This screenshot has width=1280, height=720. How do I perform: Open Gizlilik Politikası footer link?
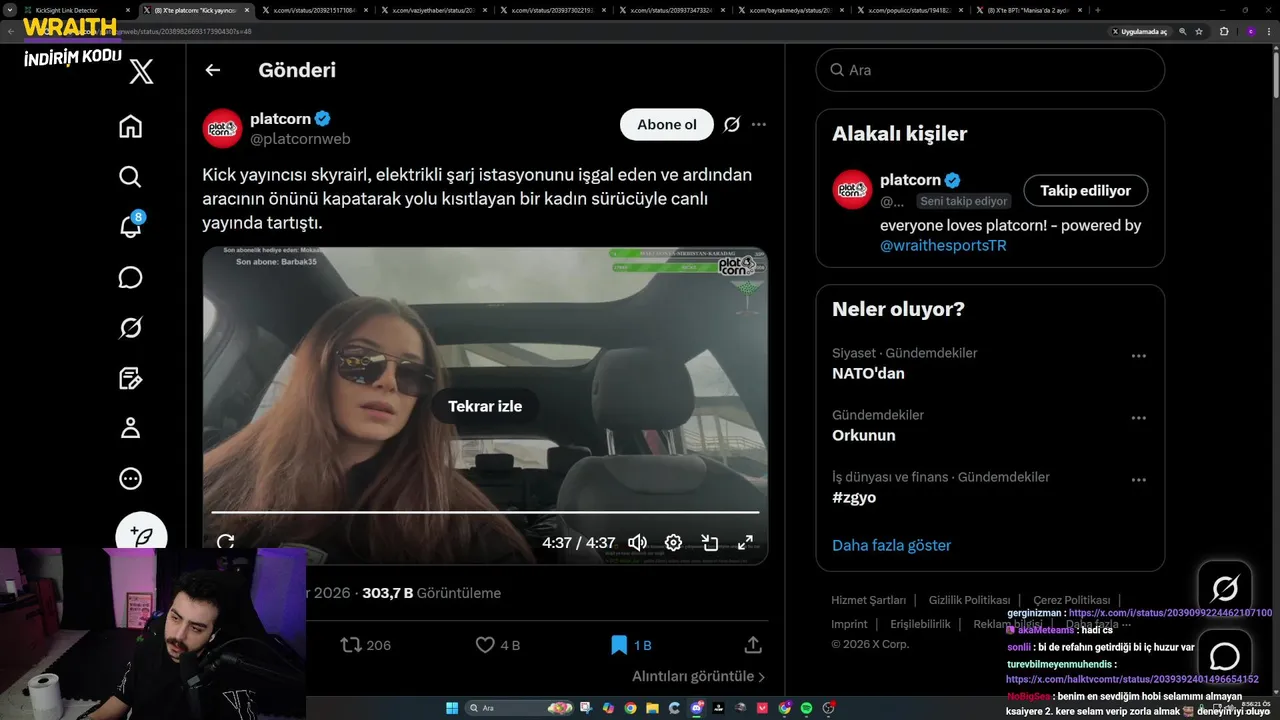point(969,600)
